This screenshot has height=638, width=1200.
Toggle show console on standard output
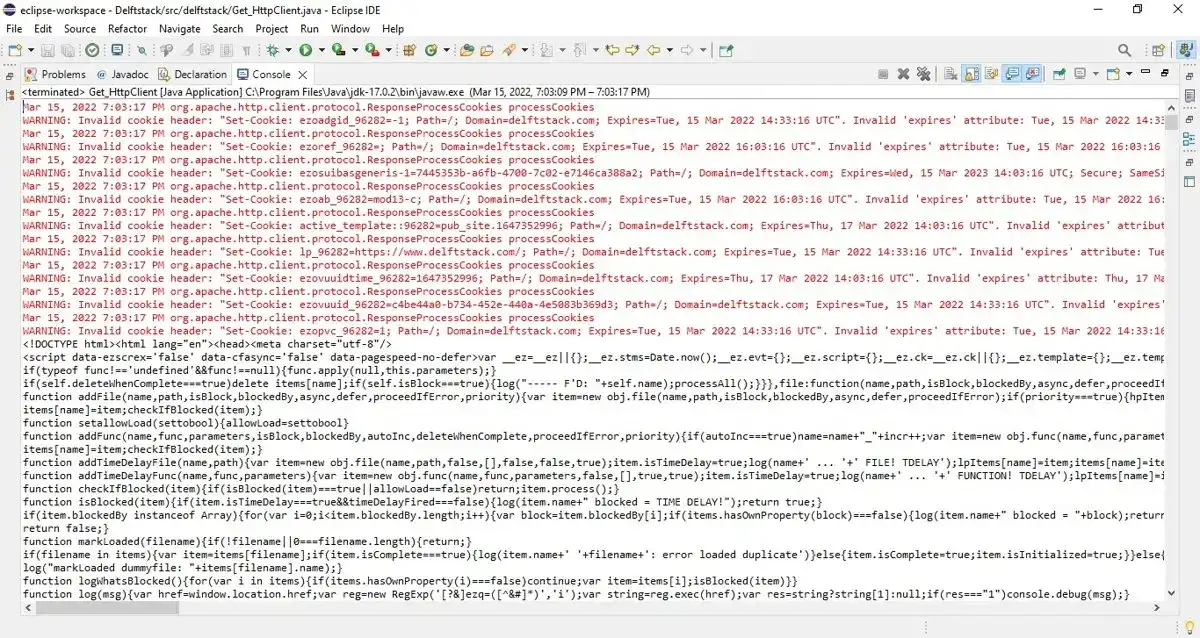click(x=1012, y=74)
